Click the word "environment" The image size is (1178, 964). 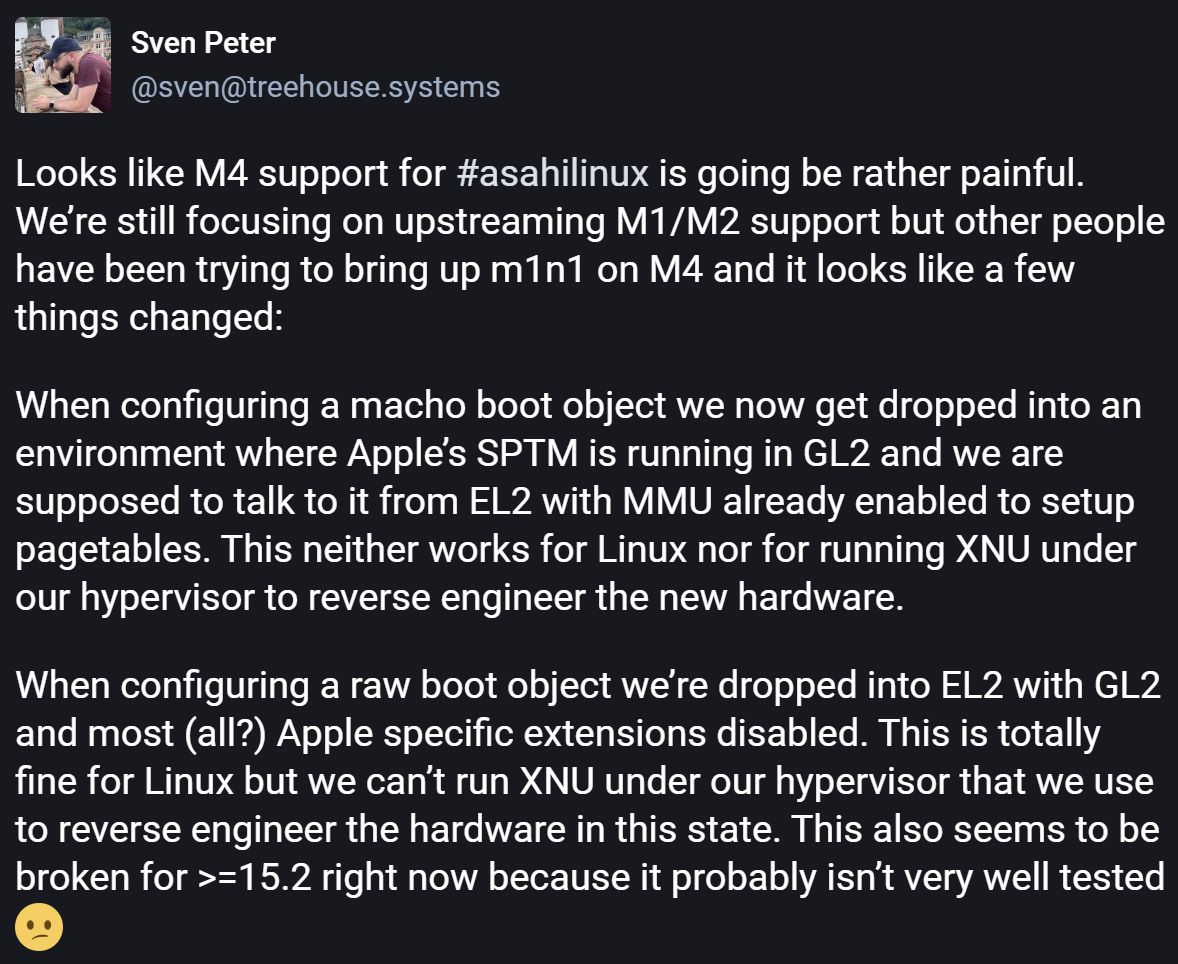pos(120,454)
